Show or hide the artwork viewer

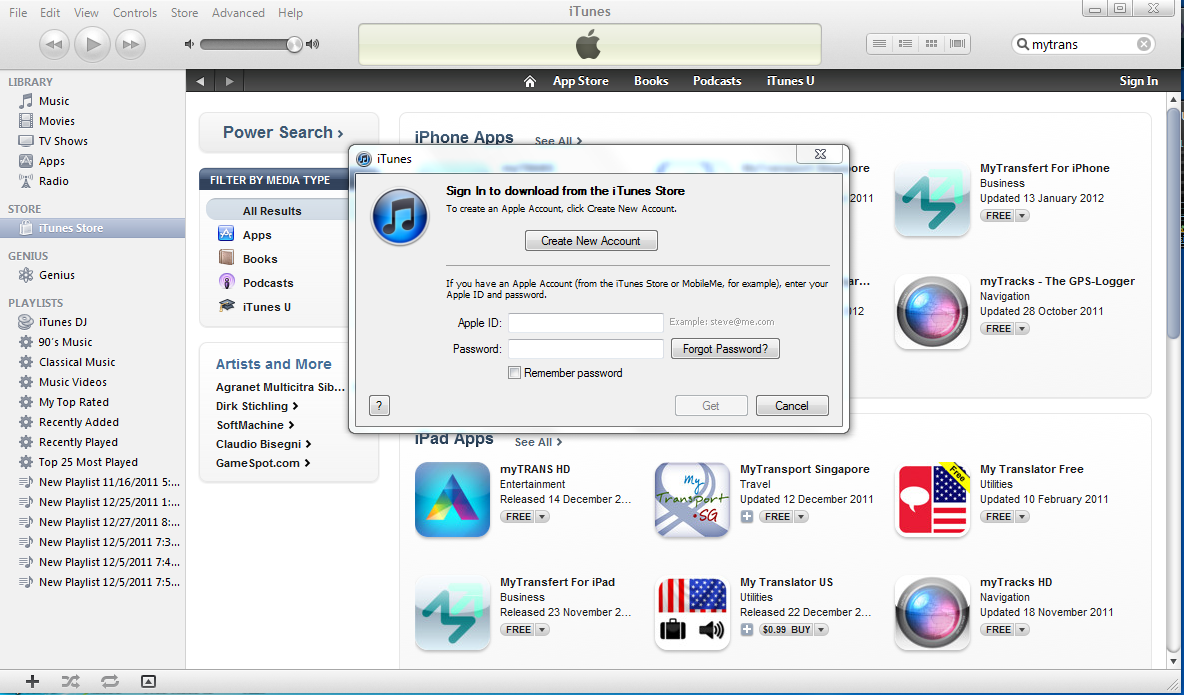(149, 681)
